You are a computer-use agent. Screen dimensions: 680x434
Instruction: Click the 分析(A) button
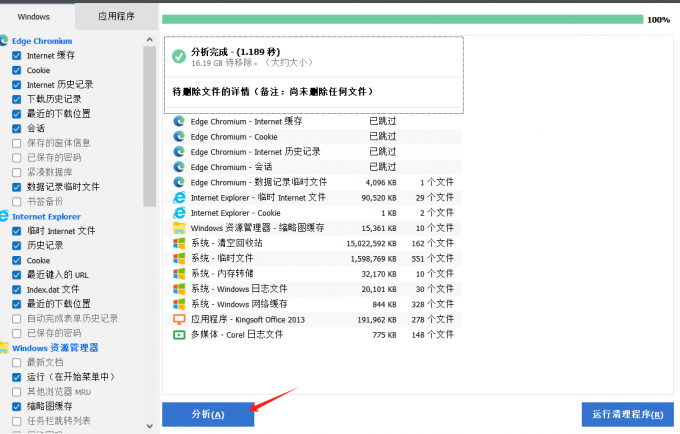208,414
